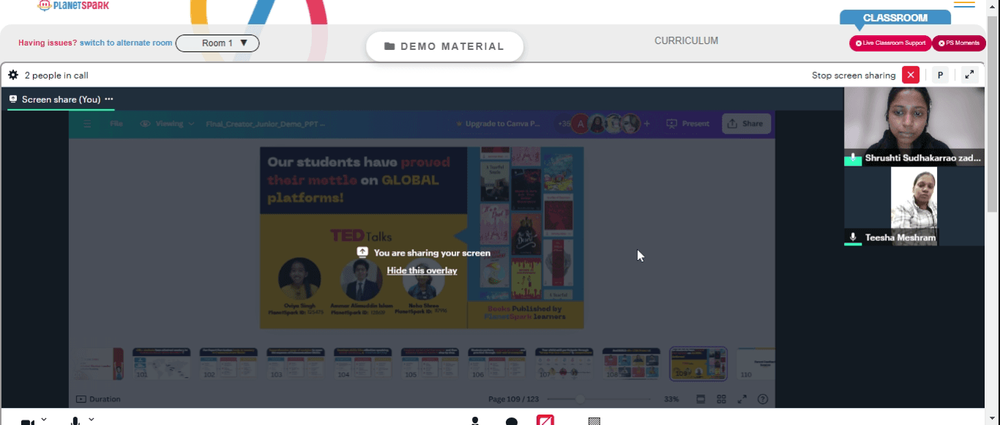Screen dimensions: 1000x425
Task: Toggle Canva notes panel icon
Action: click(700, 399)
